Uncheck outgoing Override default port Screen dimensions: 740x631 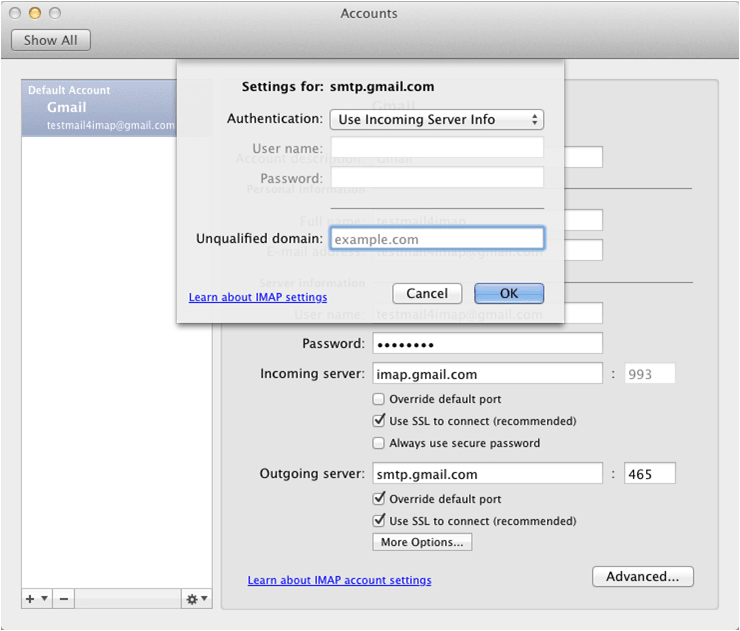coord(379,499)
